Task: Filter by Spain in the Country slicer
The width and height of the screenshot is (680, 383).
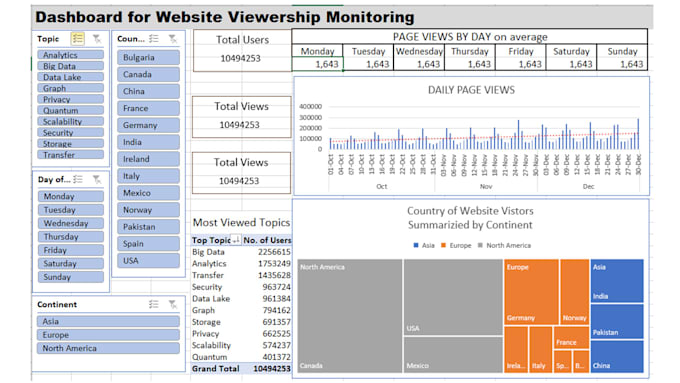Action: tap(148, 243)
